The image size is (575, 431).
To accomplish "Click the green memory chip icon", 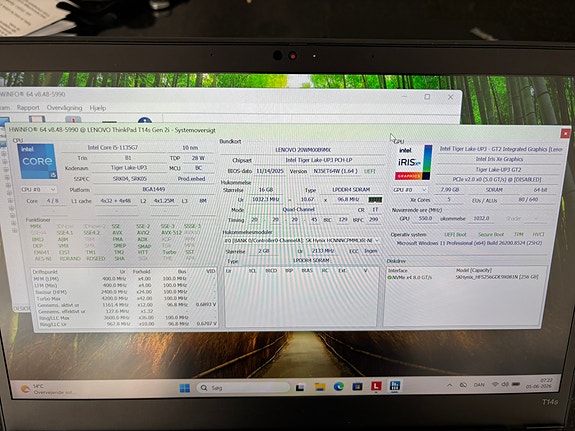I will pos(375,200).
